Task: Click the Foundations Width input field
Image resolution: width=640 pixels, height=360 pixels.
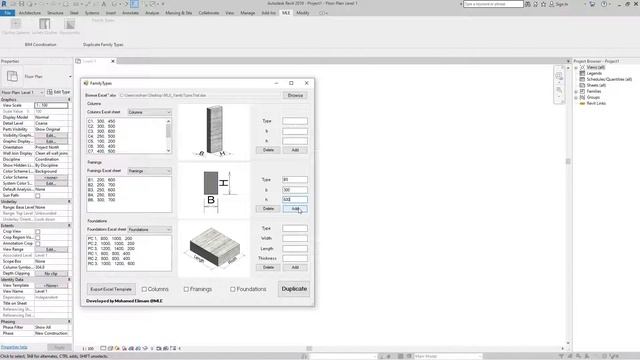Action: 295,238
